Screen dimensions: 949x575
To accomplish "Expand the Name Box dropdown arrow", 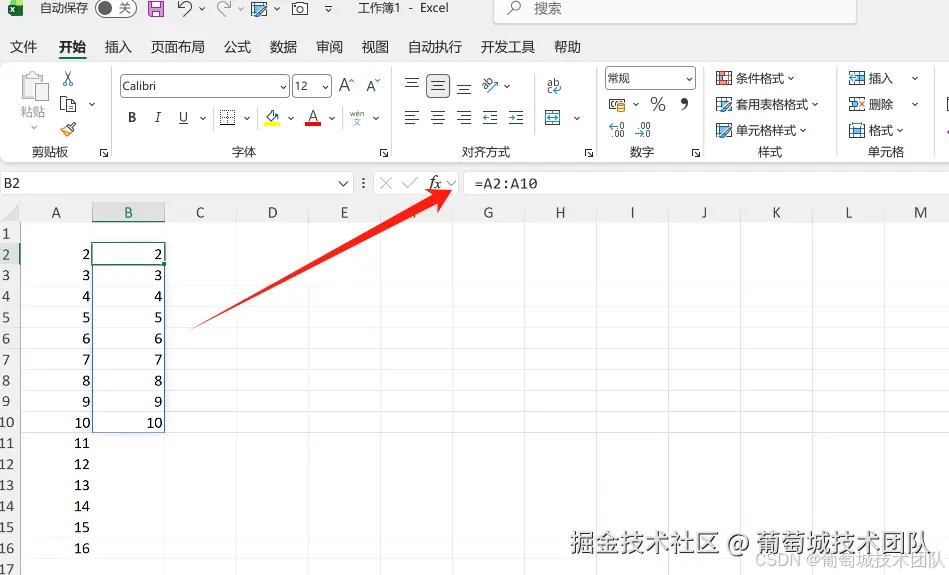I will coord(343,183).
